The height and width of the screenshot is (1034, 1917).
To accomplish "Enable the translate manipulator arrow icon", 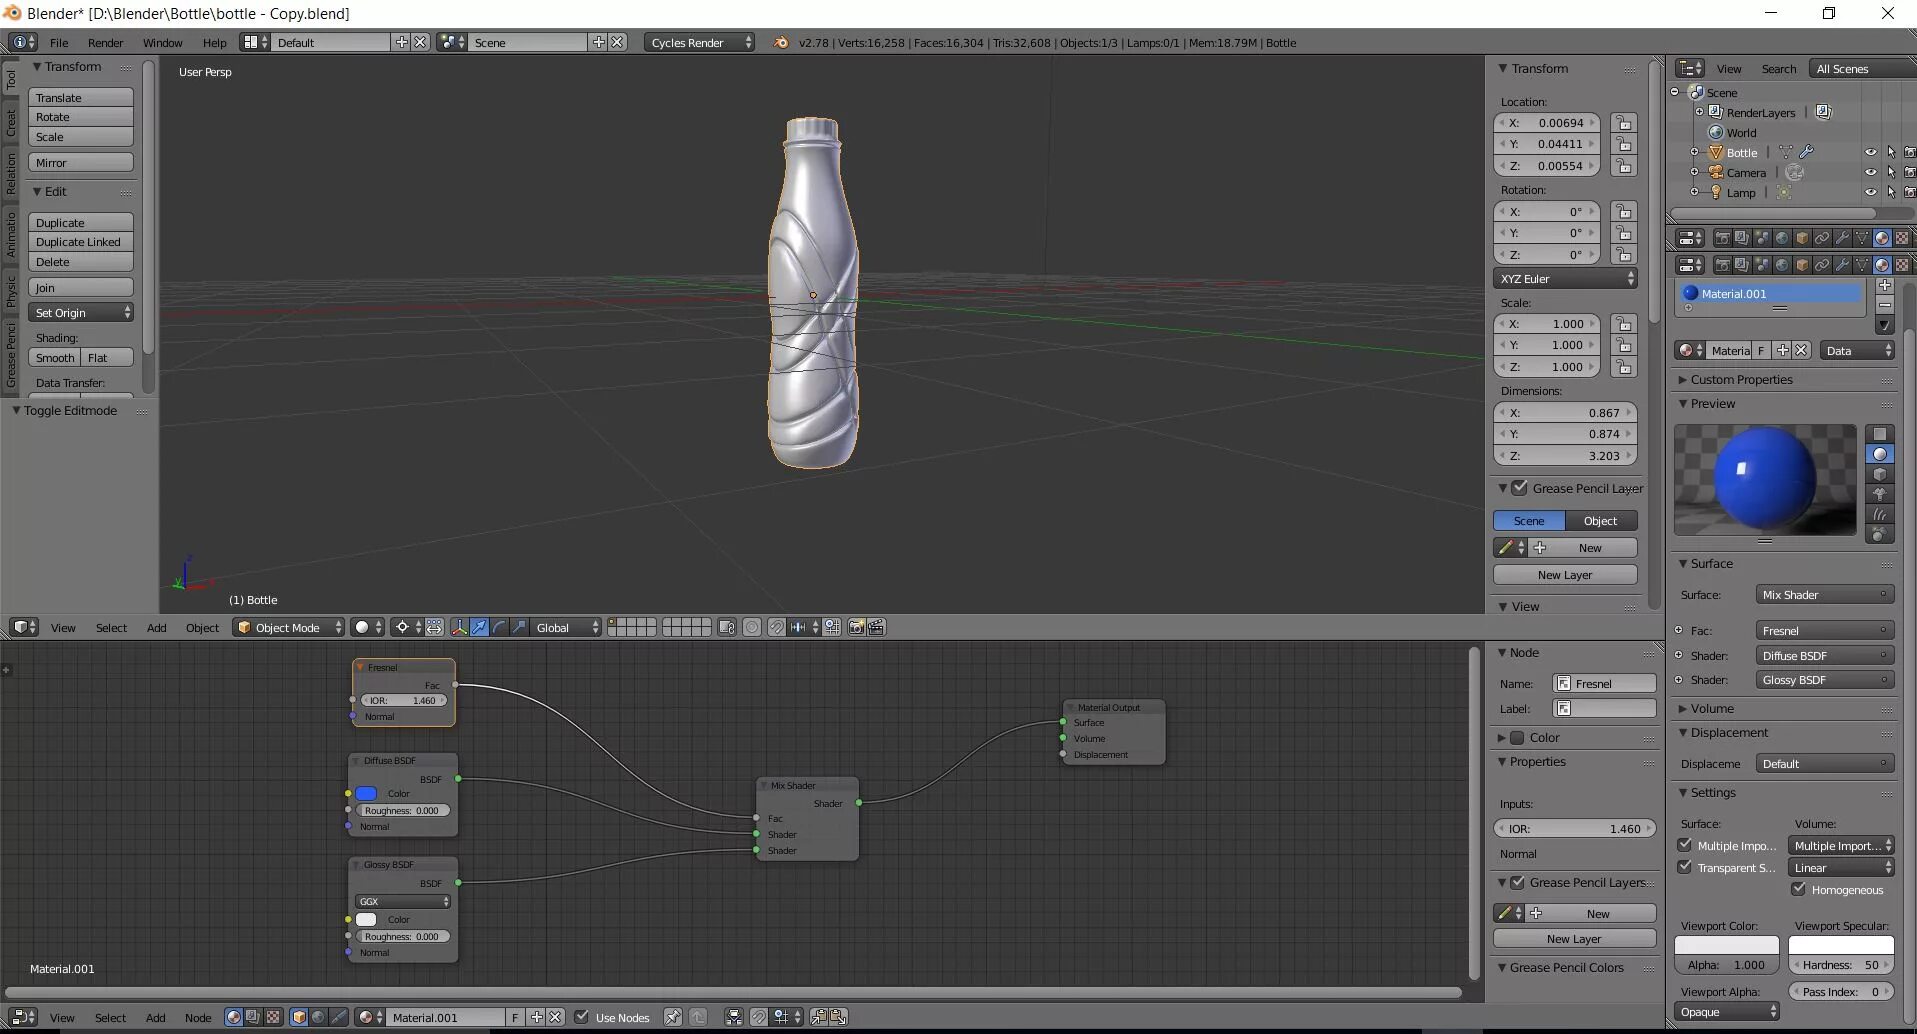I will 479,627.
